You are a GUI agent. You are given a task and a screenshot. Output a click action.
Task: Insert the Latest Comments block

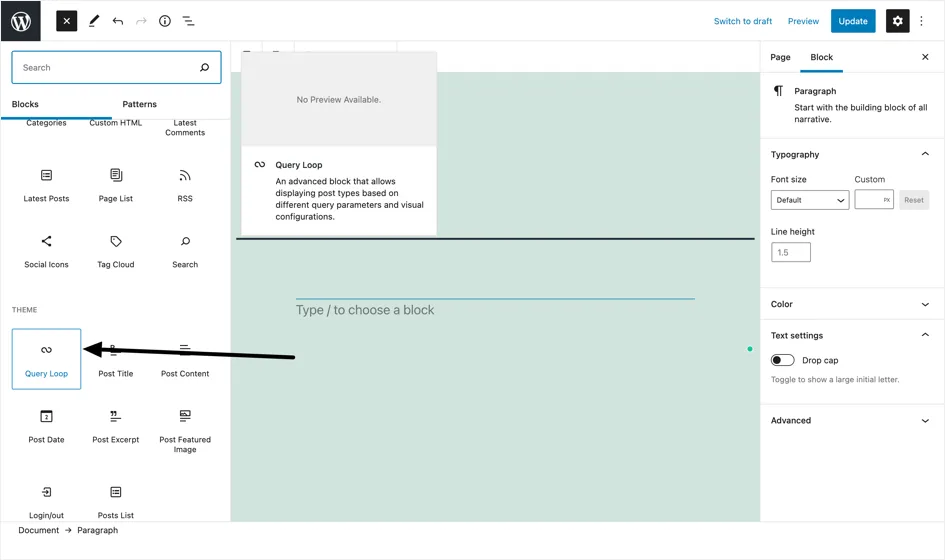(x=185, y=127)
